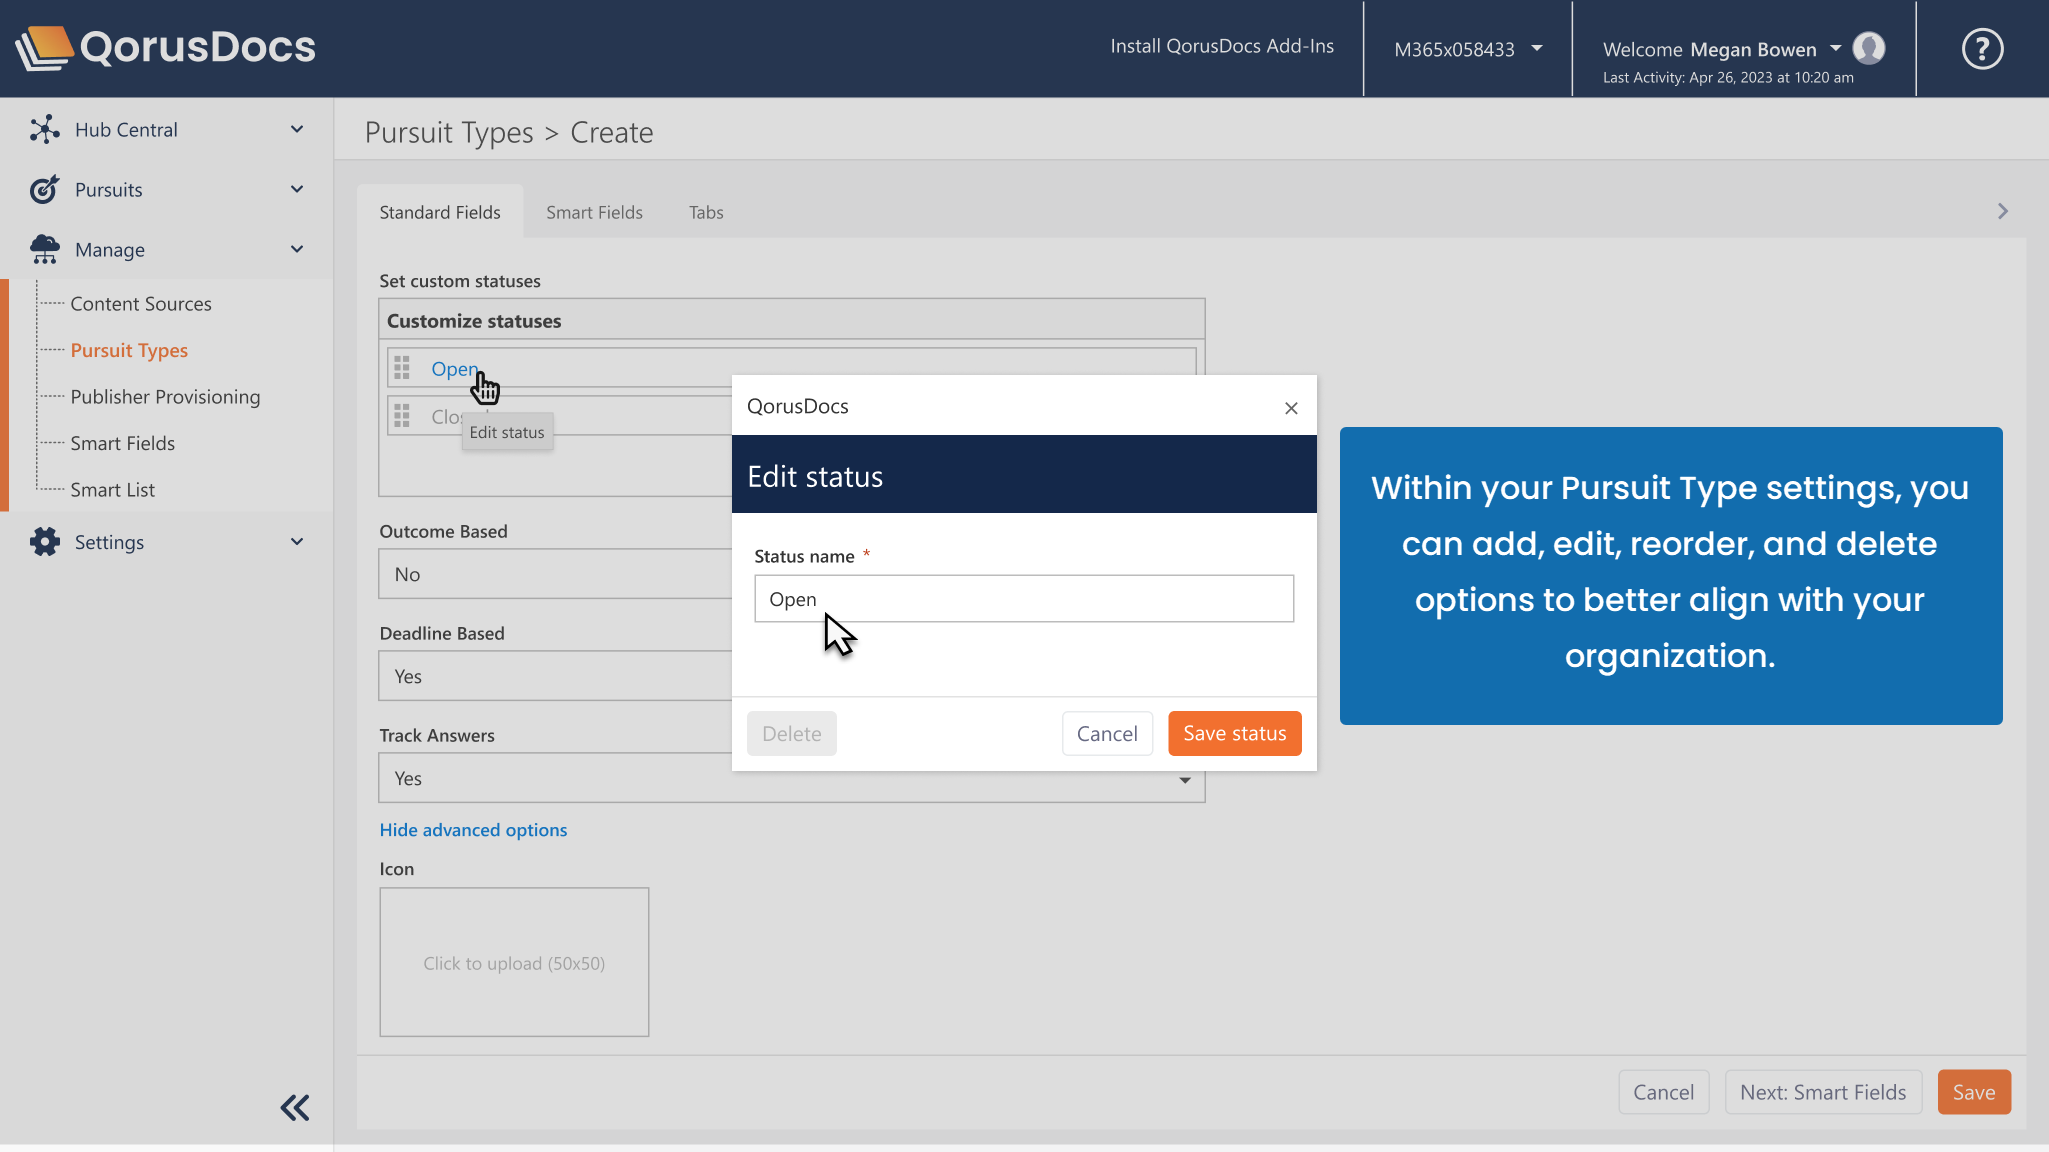Click the Hub Central menu label
2049x1152 pixels.
126,129
